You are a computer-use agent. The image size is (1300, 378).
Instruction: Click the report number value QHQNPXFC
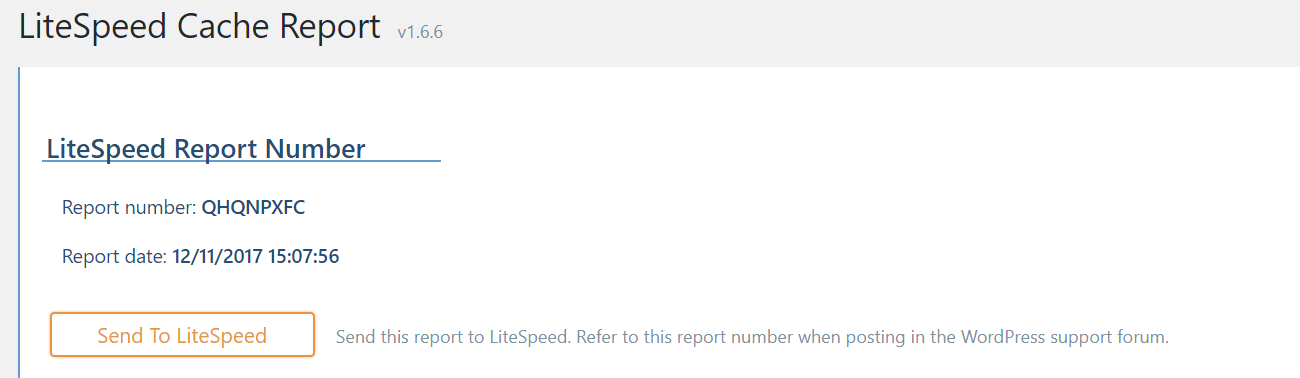[253, 208]
